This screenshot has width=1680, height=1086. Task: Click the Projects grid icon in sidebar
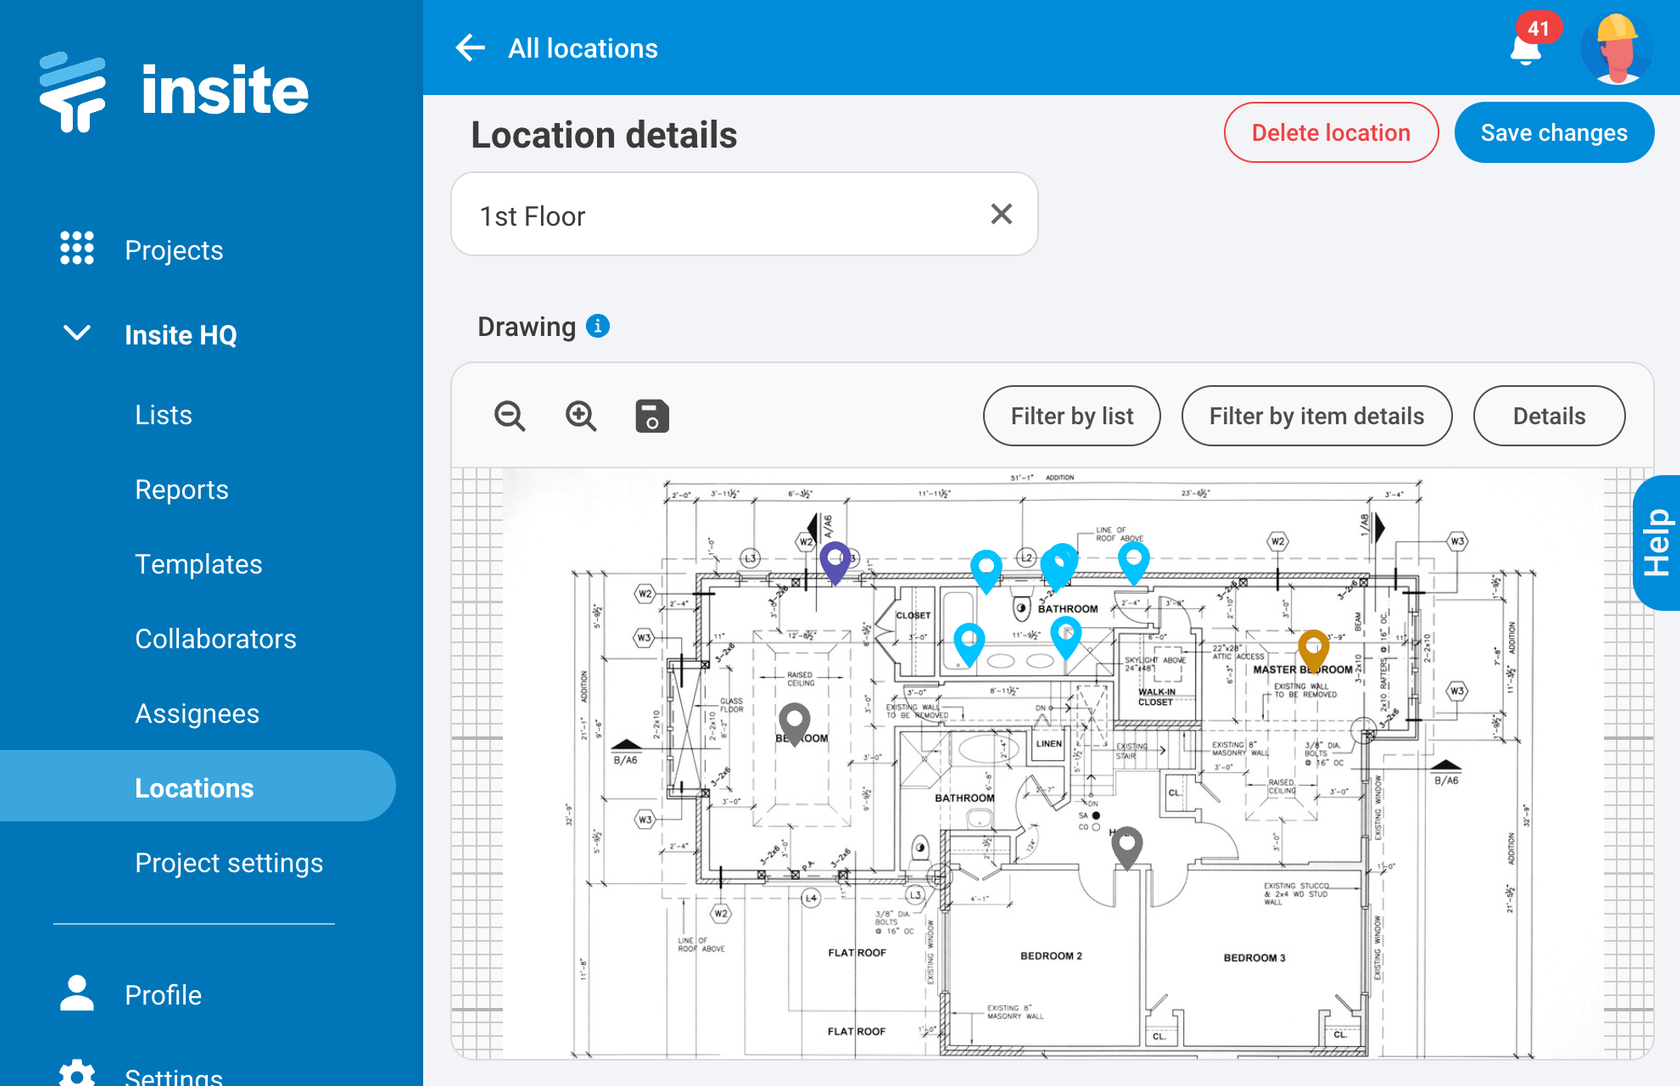(x=75, y=250)
